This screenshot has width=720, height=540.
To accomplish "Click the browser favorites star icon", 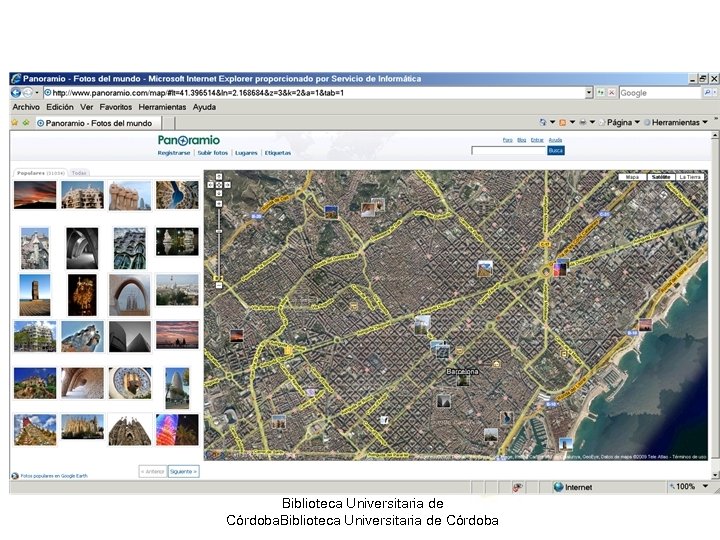I will 14,123.
